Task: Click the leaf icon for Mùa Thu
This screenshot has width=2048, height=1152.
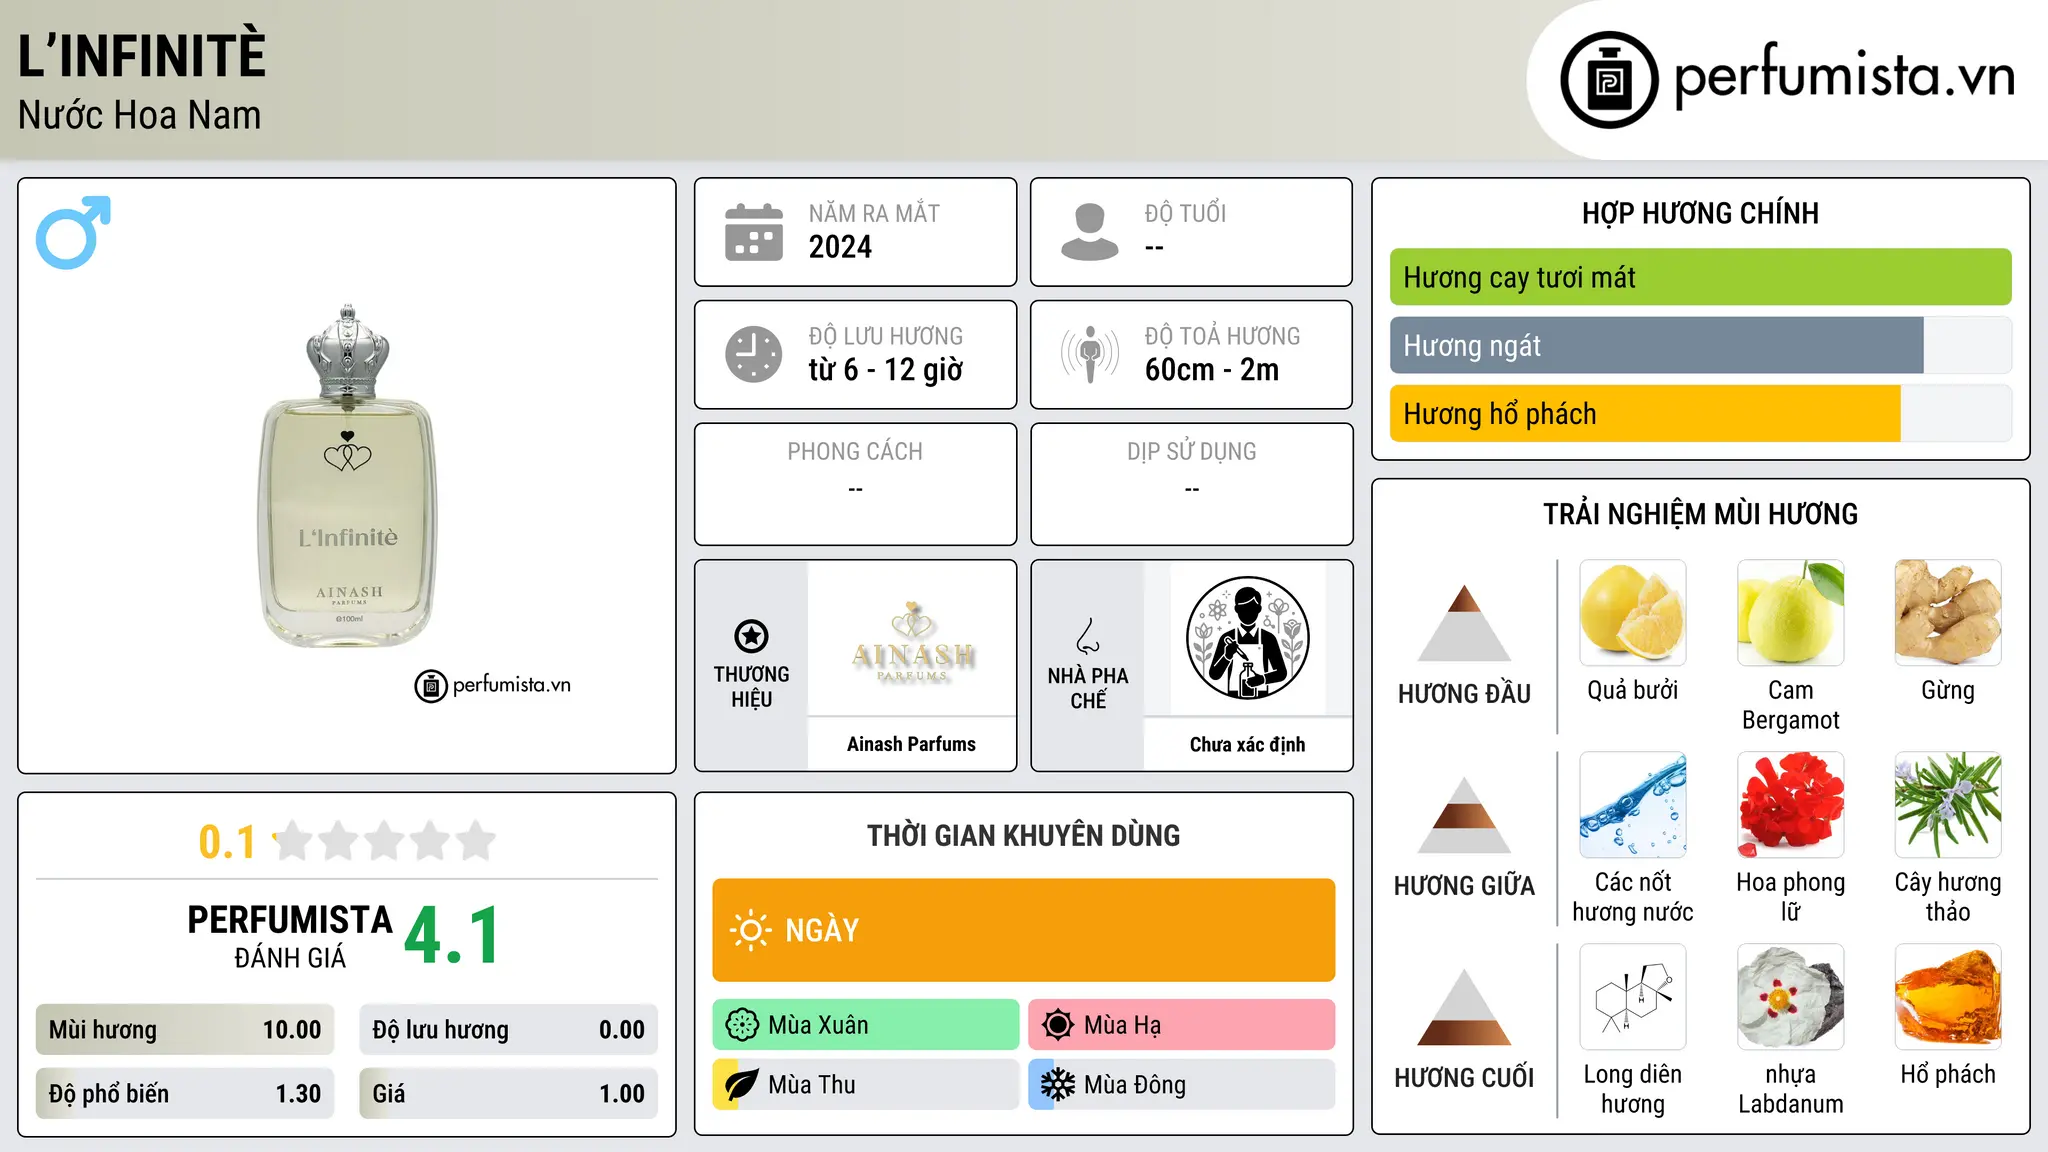Action: tap(741, 1085)
